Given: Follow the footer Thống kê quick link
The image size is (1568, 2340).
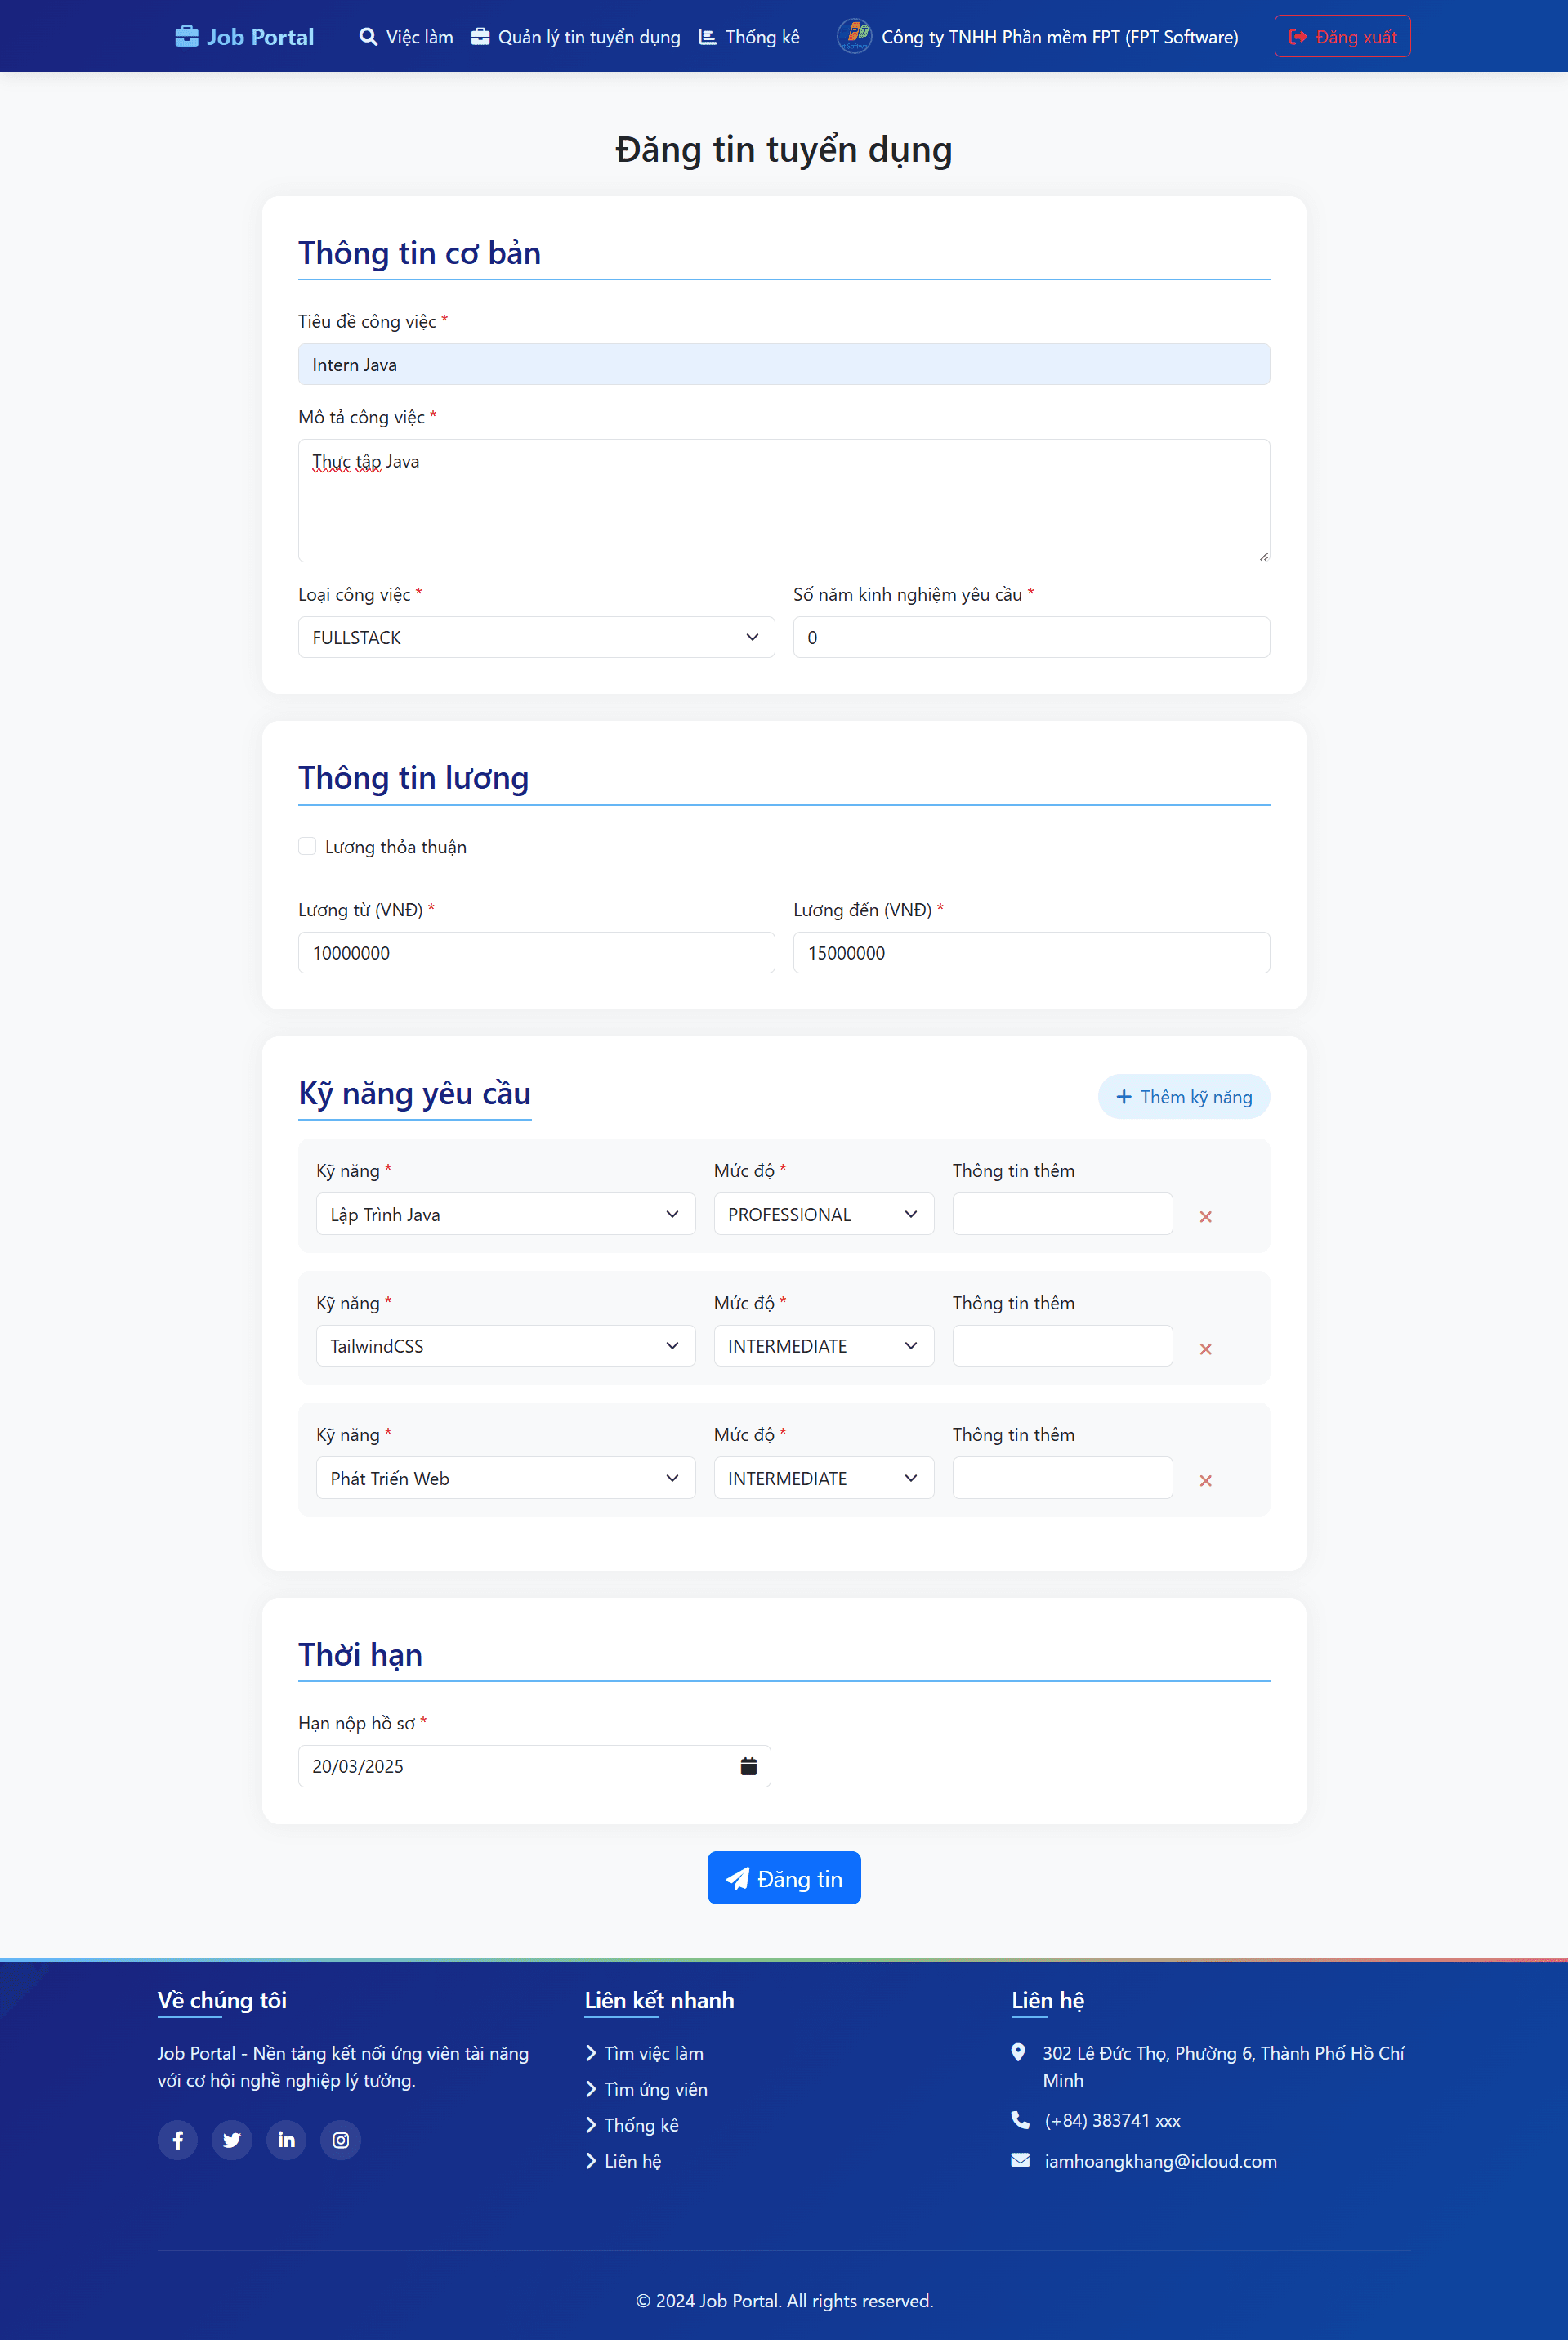Looking at the screenshot, I should pyautogui.click(x=632, y=2125).
